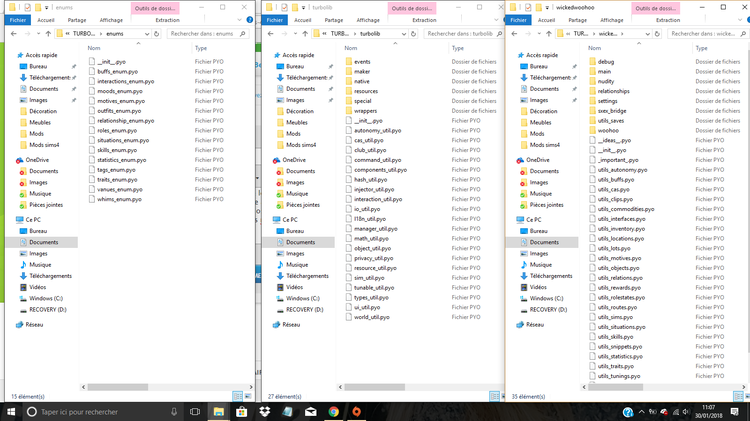Open Dropbox from the taskbar
Viewport: 750px width, 421px height.
coord(265,411)
